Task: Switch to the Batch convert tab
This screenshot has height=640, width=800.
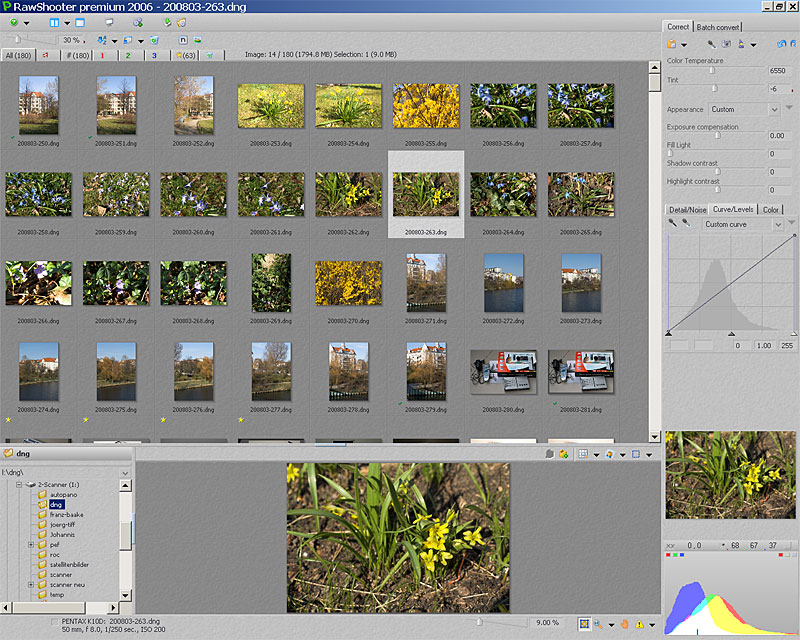Action: tap(718, 27)
